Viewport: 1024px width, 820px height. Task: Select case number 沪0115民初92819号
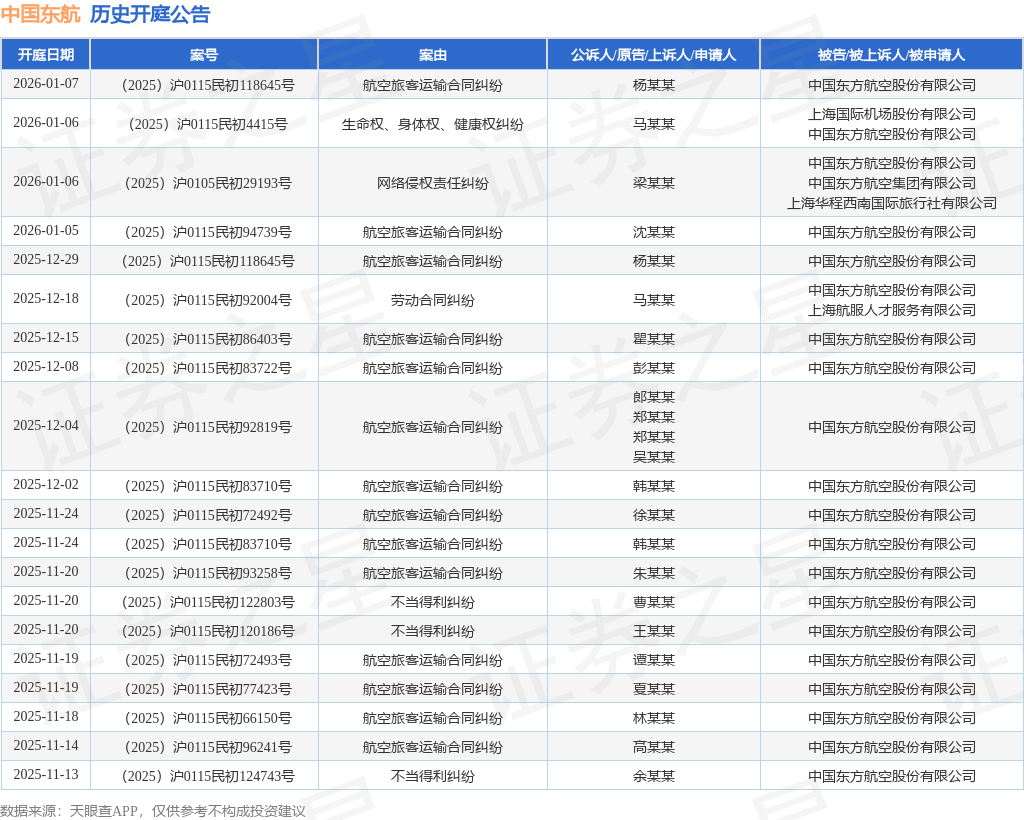click(x=208, y=427)
